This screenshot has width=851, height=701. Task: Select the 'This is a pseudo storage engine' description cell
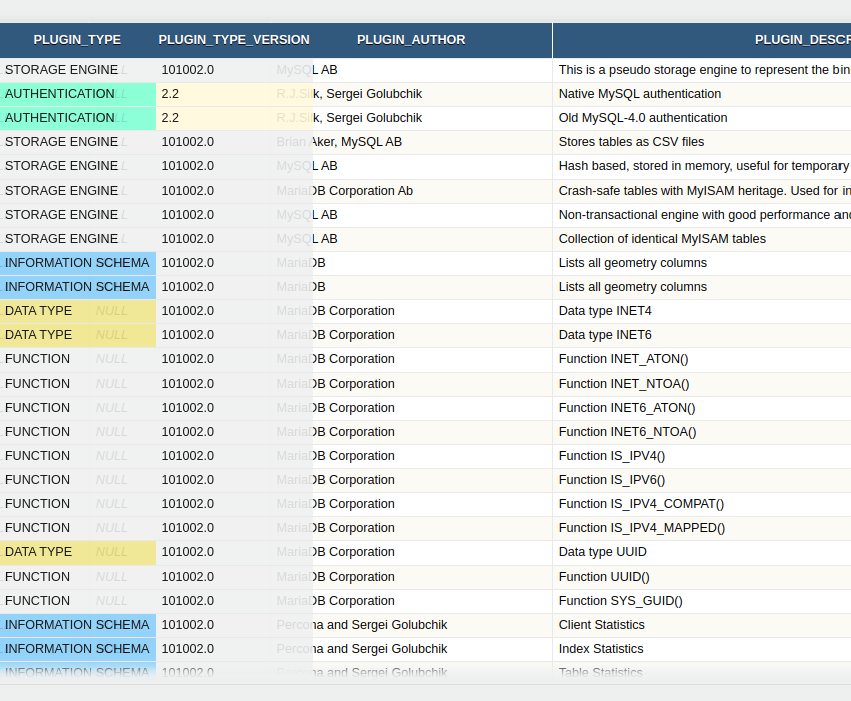[x=703, y=70]
